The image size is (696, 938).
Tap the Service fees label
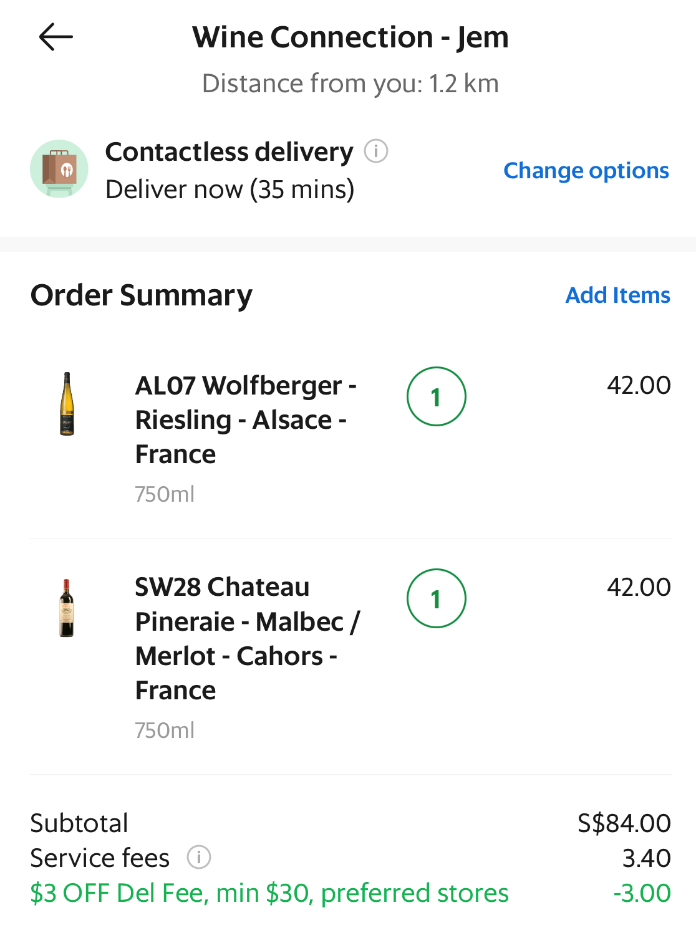pyautogui.click(x=100, y=858)
